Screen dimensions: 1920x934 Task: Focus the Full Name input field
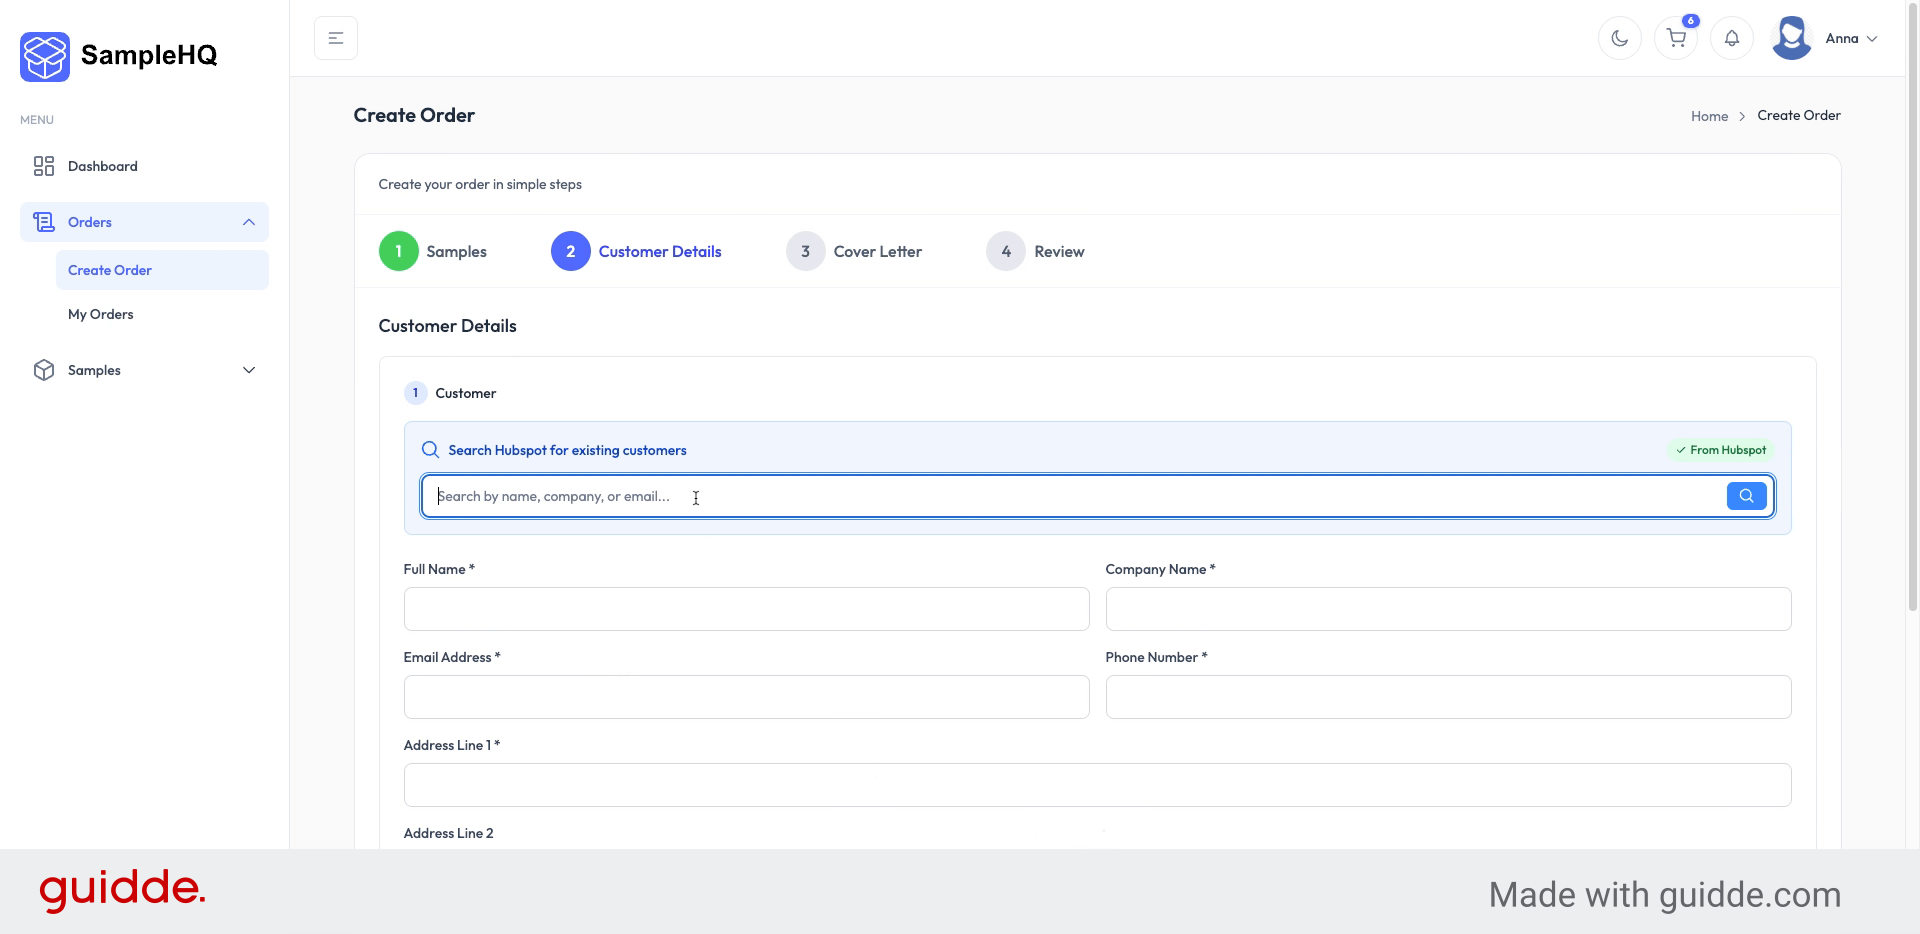point(746,609)
